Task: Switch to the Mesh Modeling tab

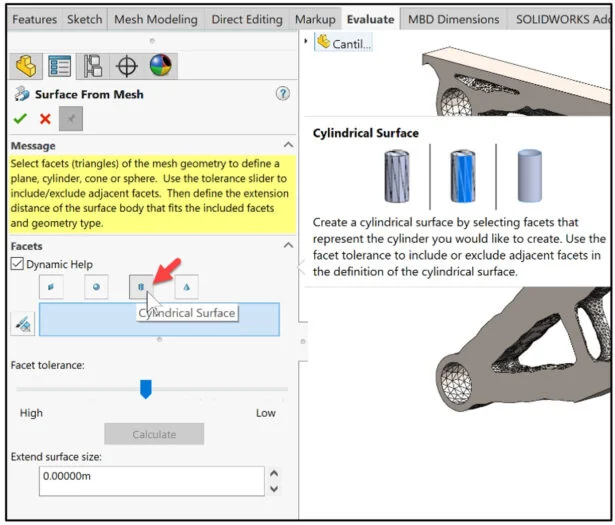Action: (154, 19)
